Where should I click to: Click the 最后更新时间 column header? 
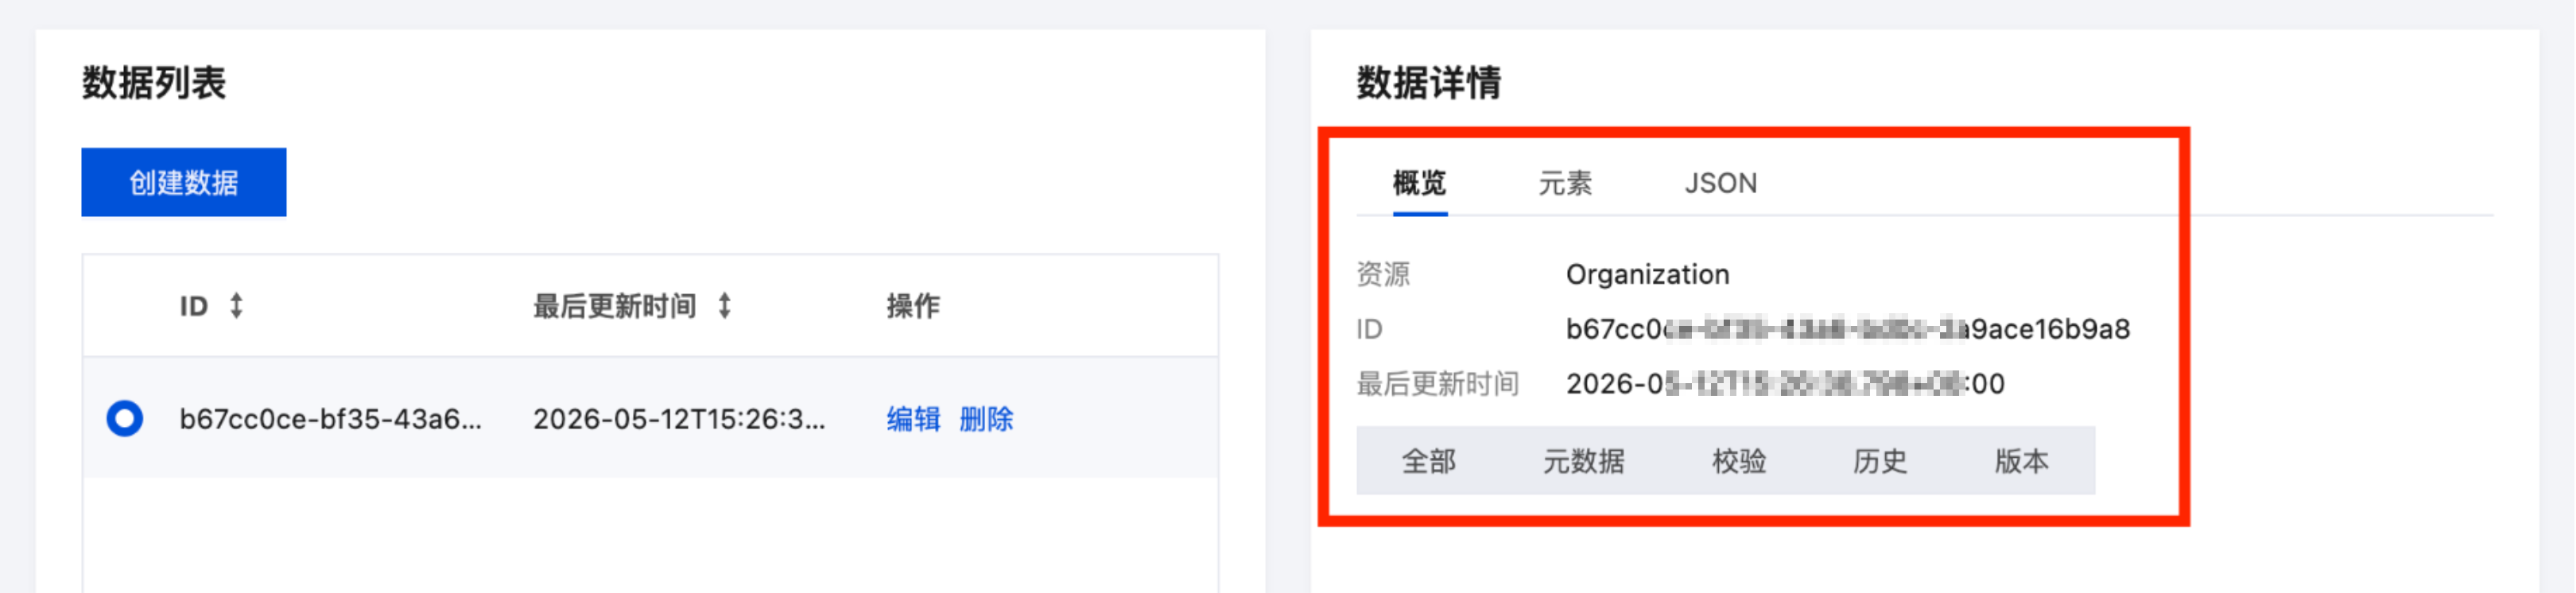pos(614,306)
